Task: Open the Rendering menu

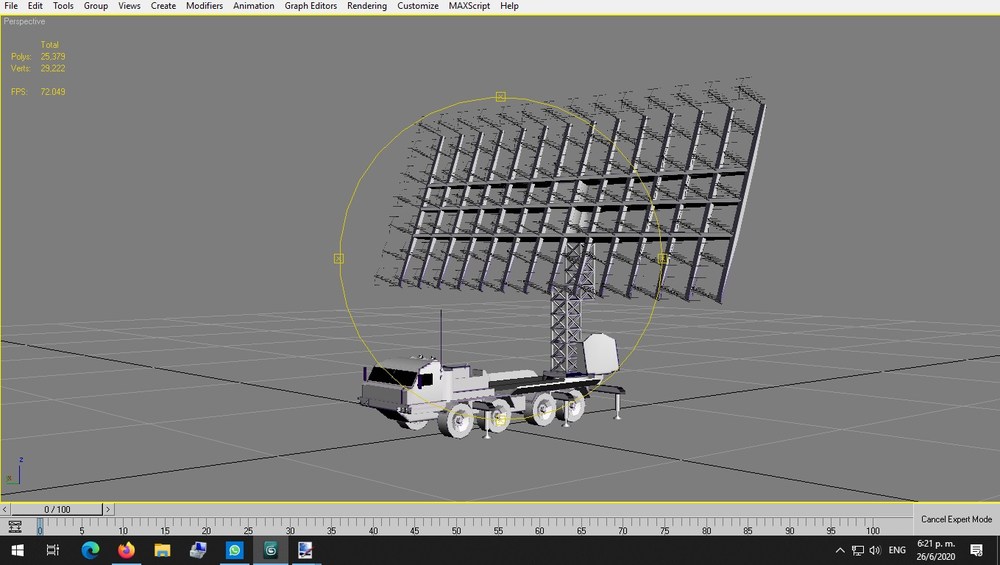Action: (x=367, y=6)
